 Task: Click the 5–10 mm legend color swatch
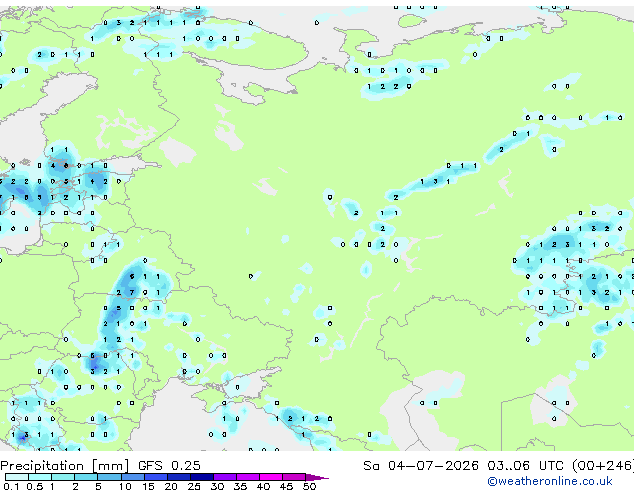(x=109, y=477)
